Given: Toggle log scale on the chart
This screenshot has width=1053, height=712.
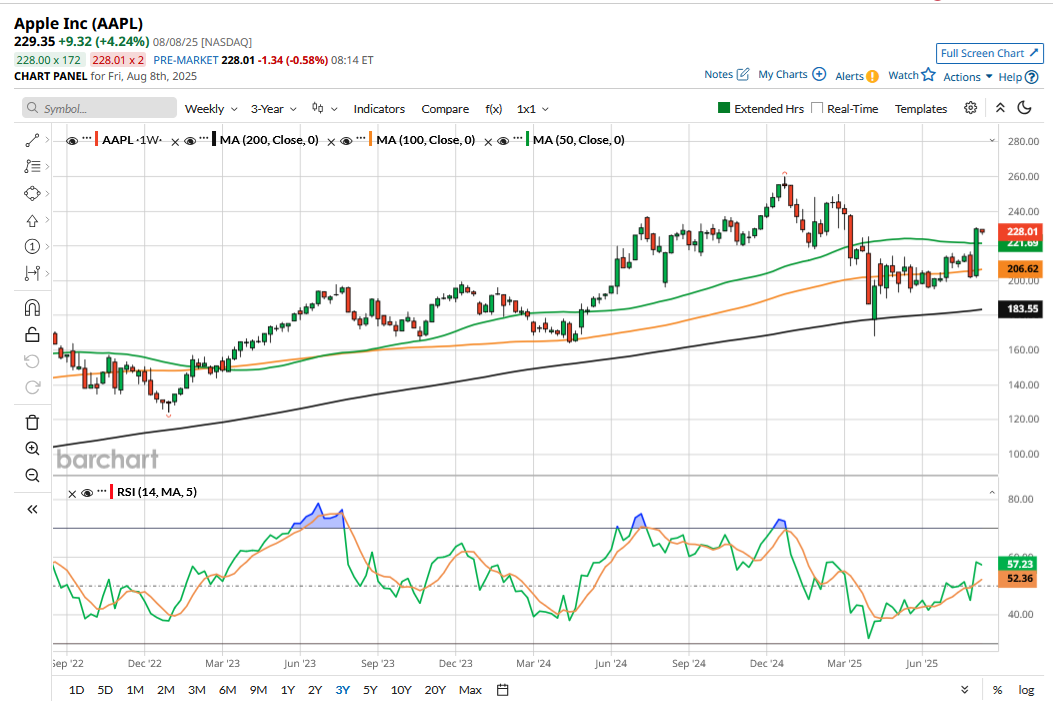Looking at the screenshot, I should pyautogui.click(x=1026, y=690).
